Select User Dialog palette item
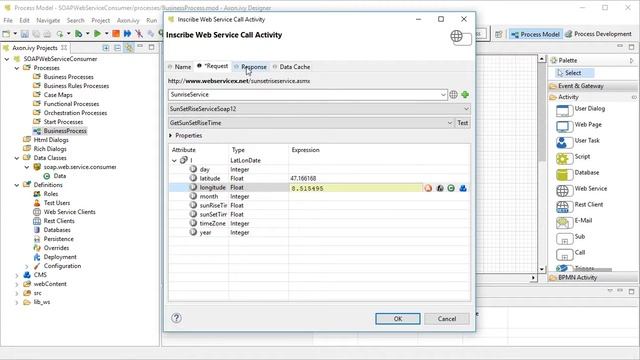This screenshot has height=360, width=640. point(581,109)
